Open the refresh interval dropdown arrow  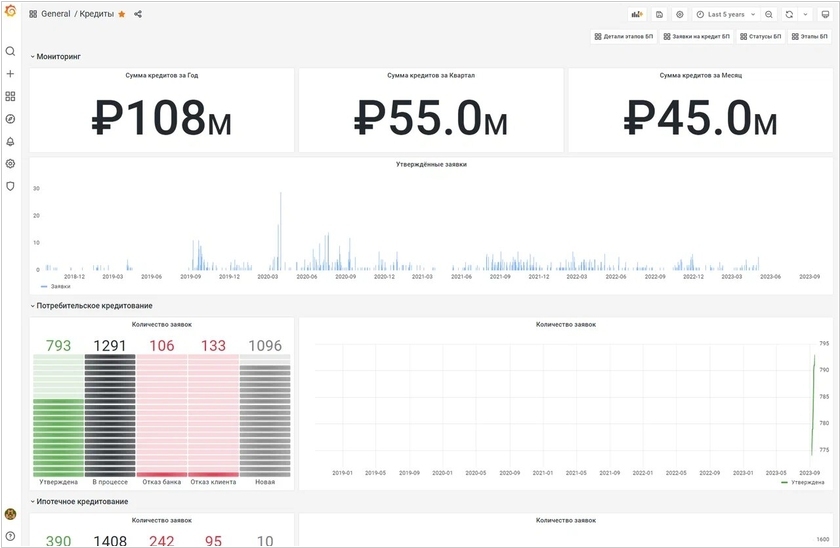(x=804, y=14)
